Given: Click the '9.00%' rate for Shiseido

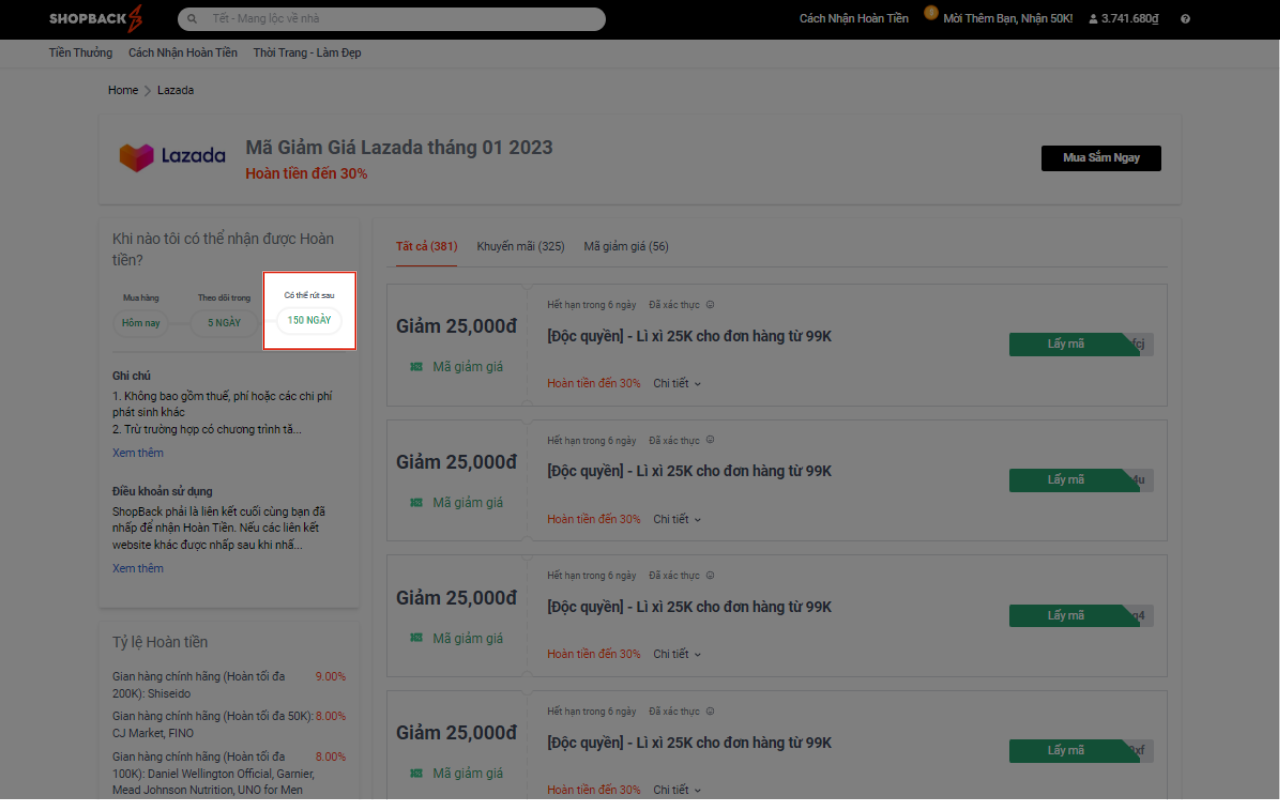Looking at the screenshot, I should point(331,677).
